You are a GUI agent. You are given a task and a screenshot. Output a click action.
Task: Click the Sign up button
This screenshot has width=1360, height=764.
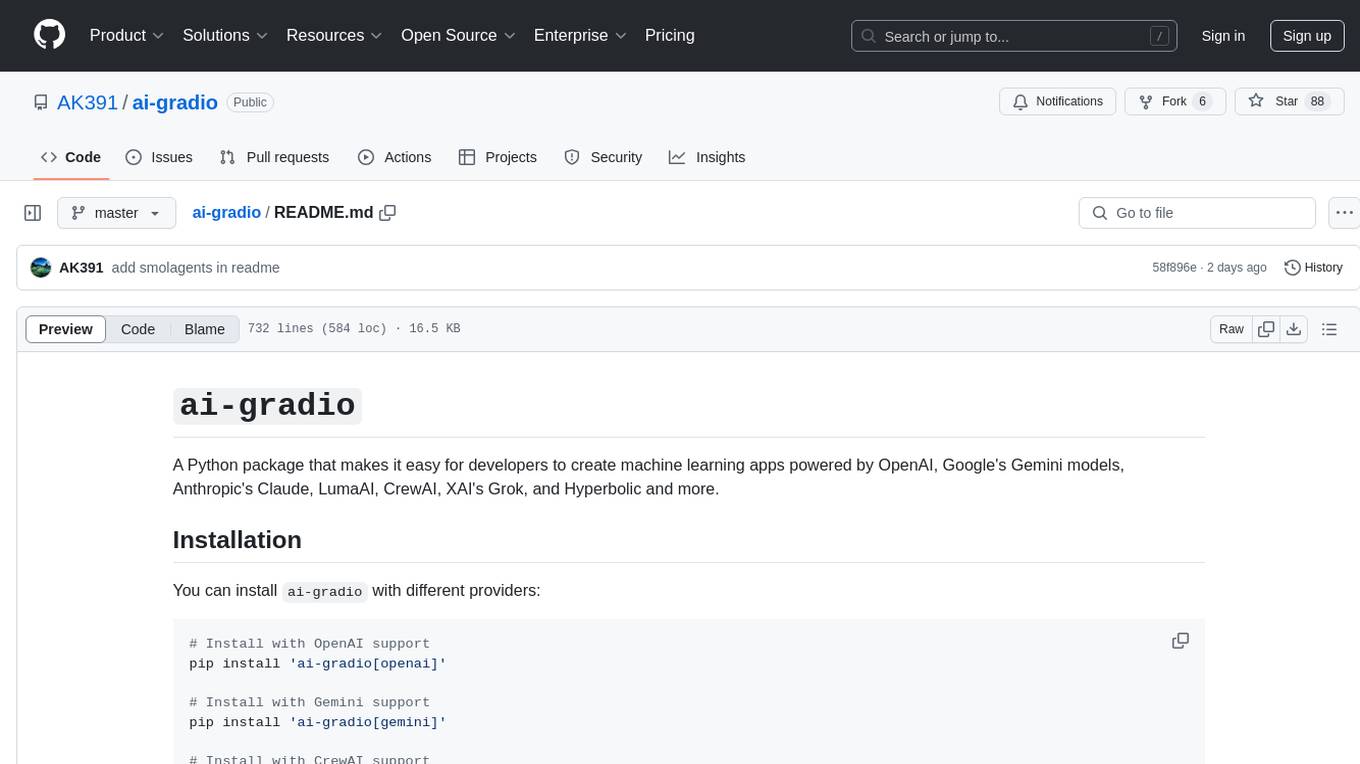1307,36
